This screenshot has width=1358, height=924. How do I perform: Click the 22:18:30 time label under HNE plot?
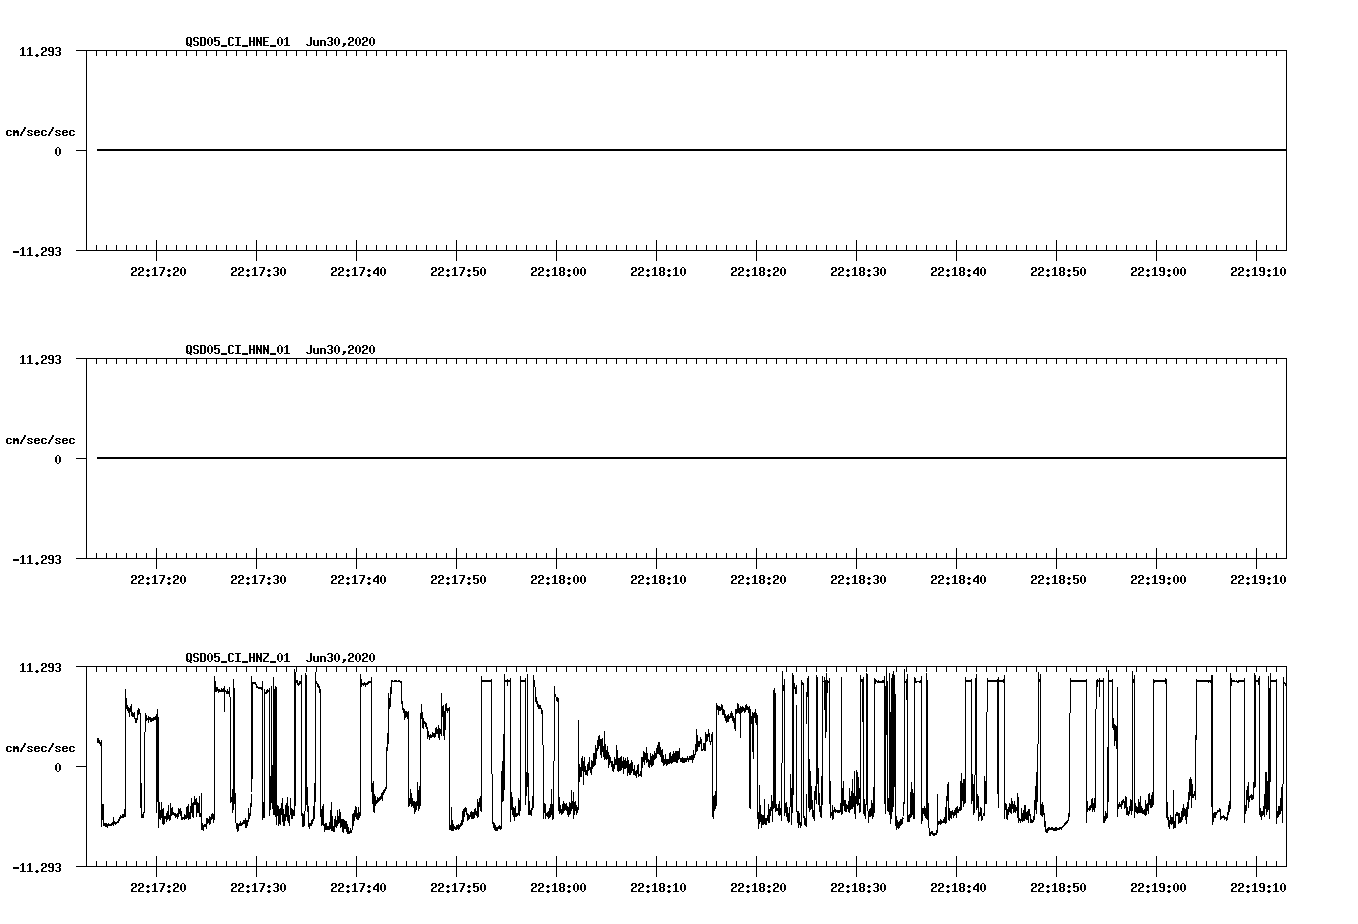pos(858,272)
